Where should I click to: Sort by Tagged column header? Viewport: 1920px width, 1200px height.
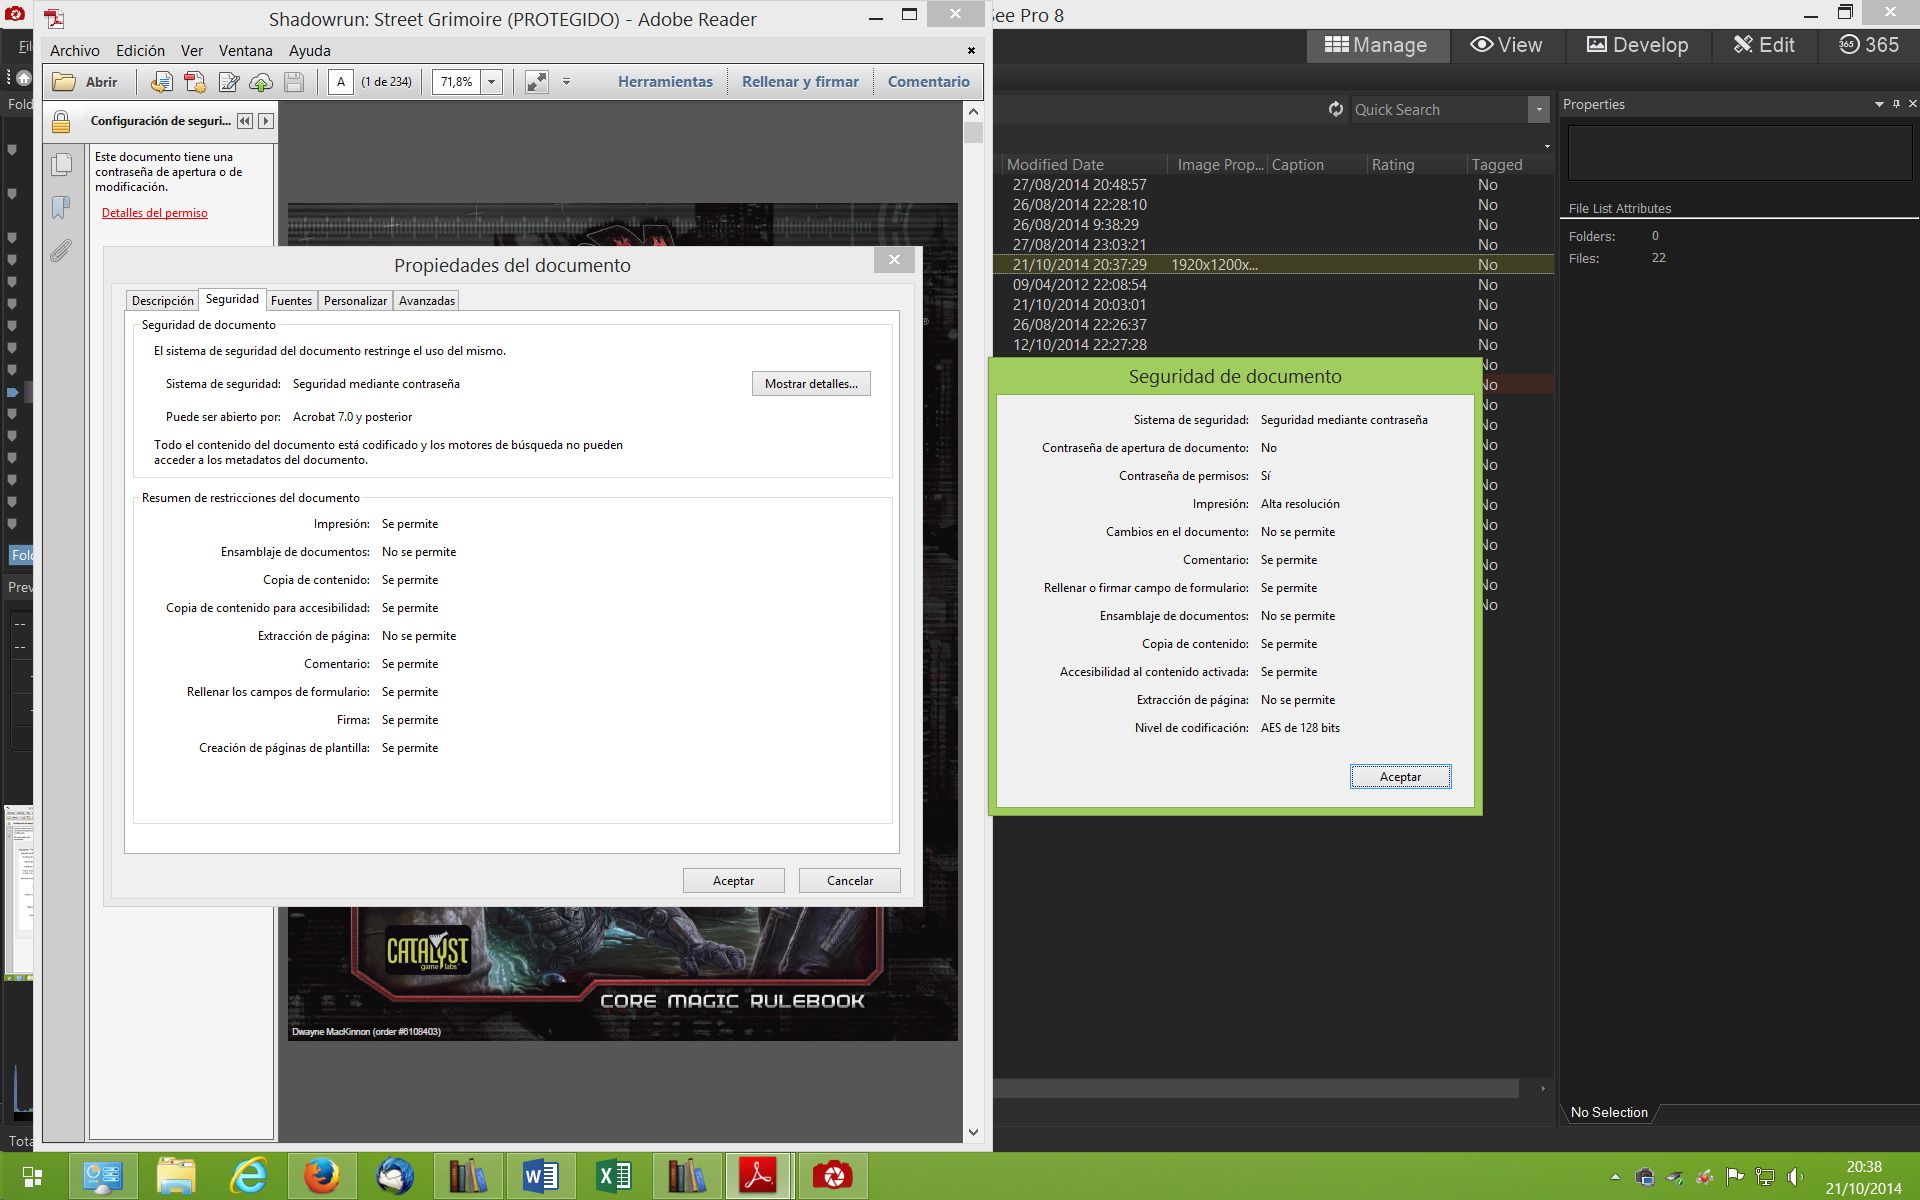point(1510,165)
